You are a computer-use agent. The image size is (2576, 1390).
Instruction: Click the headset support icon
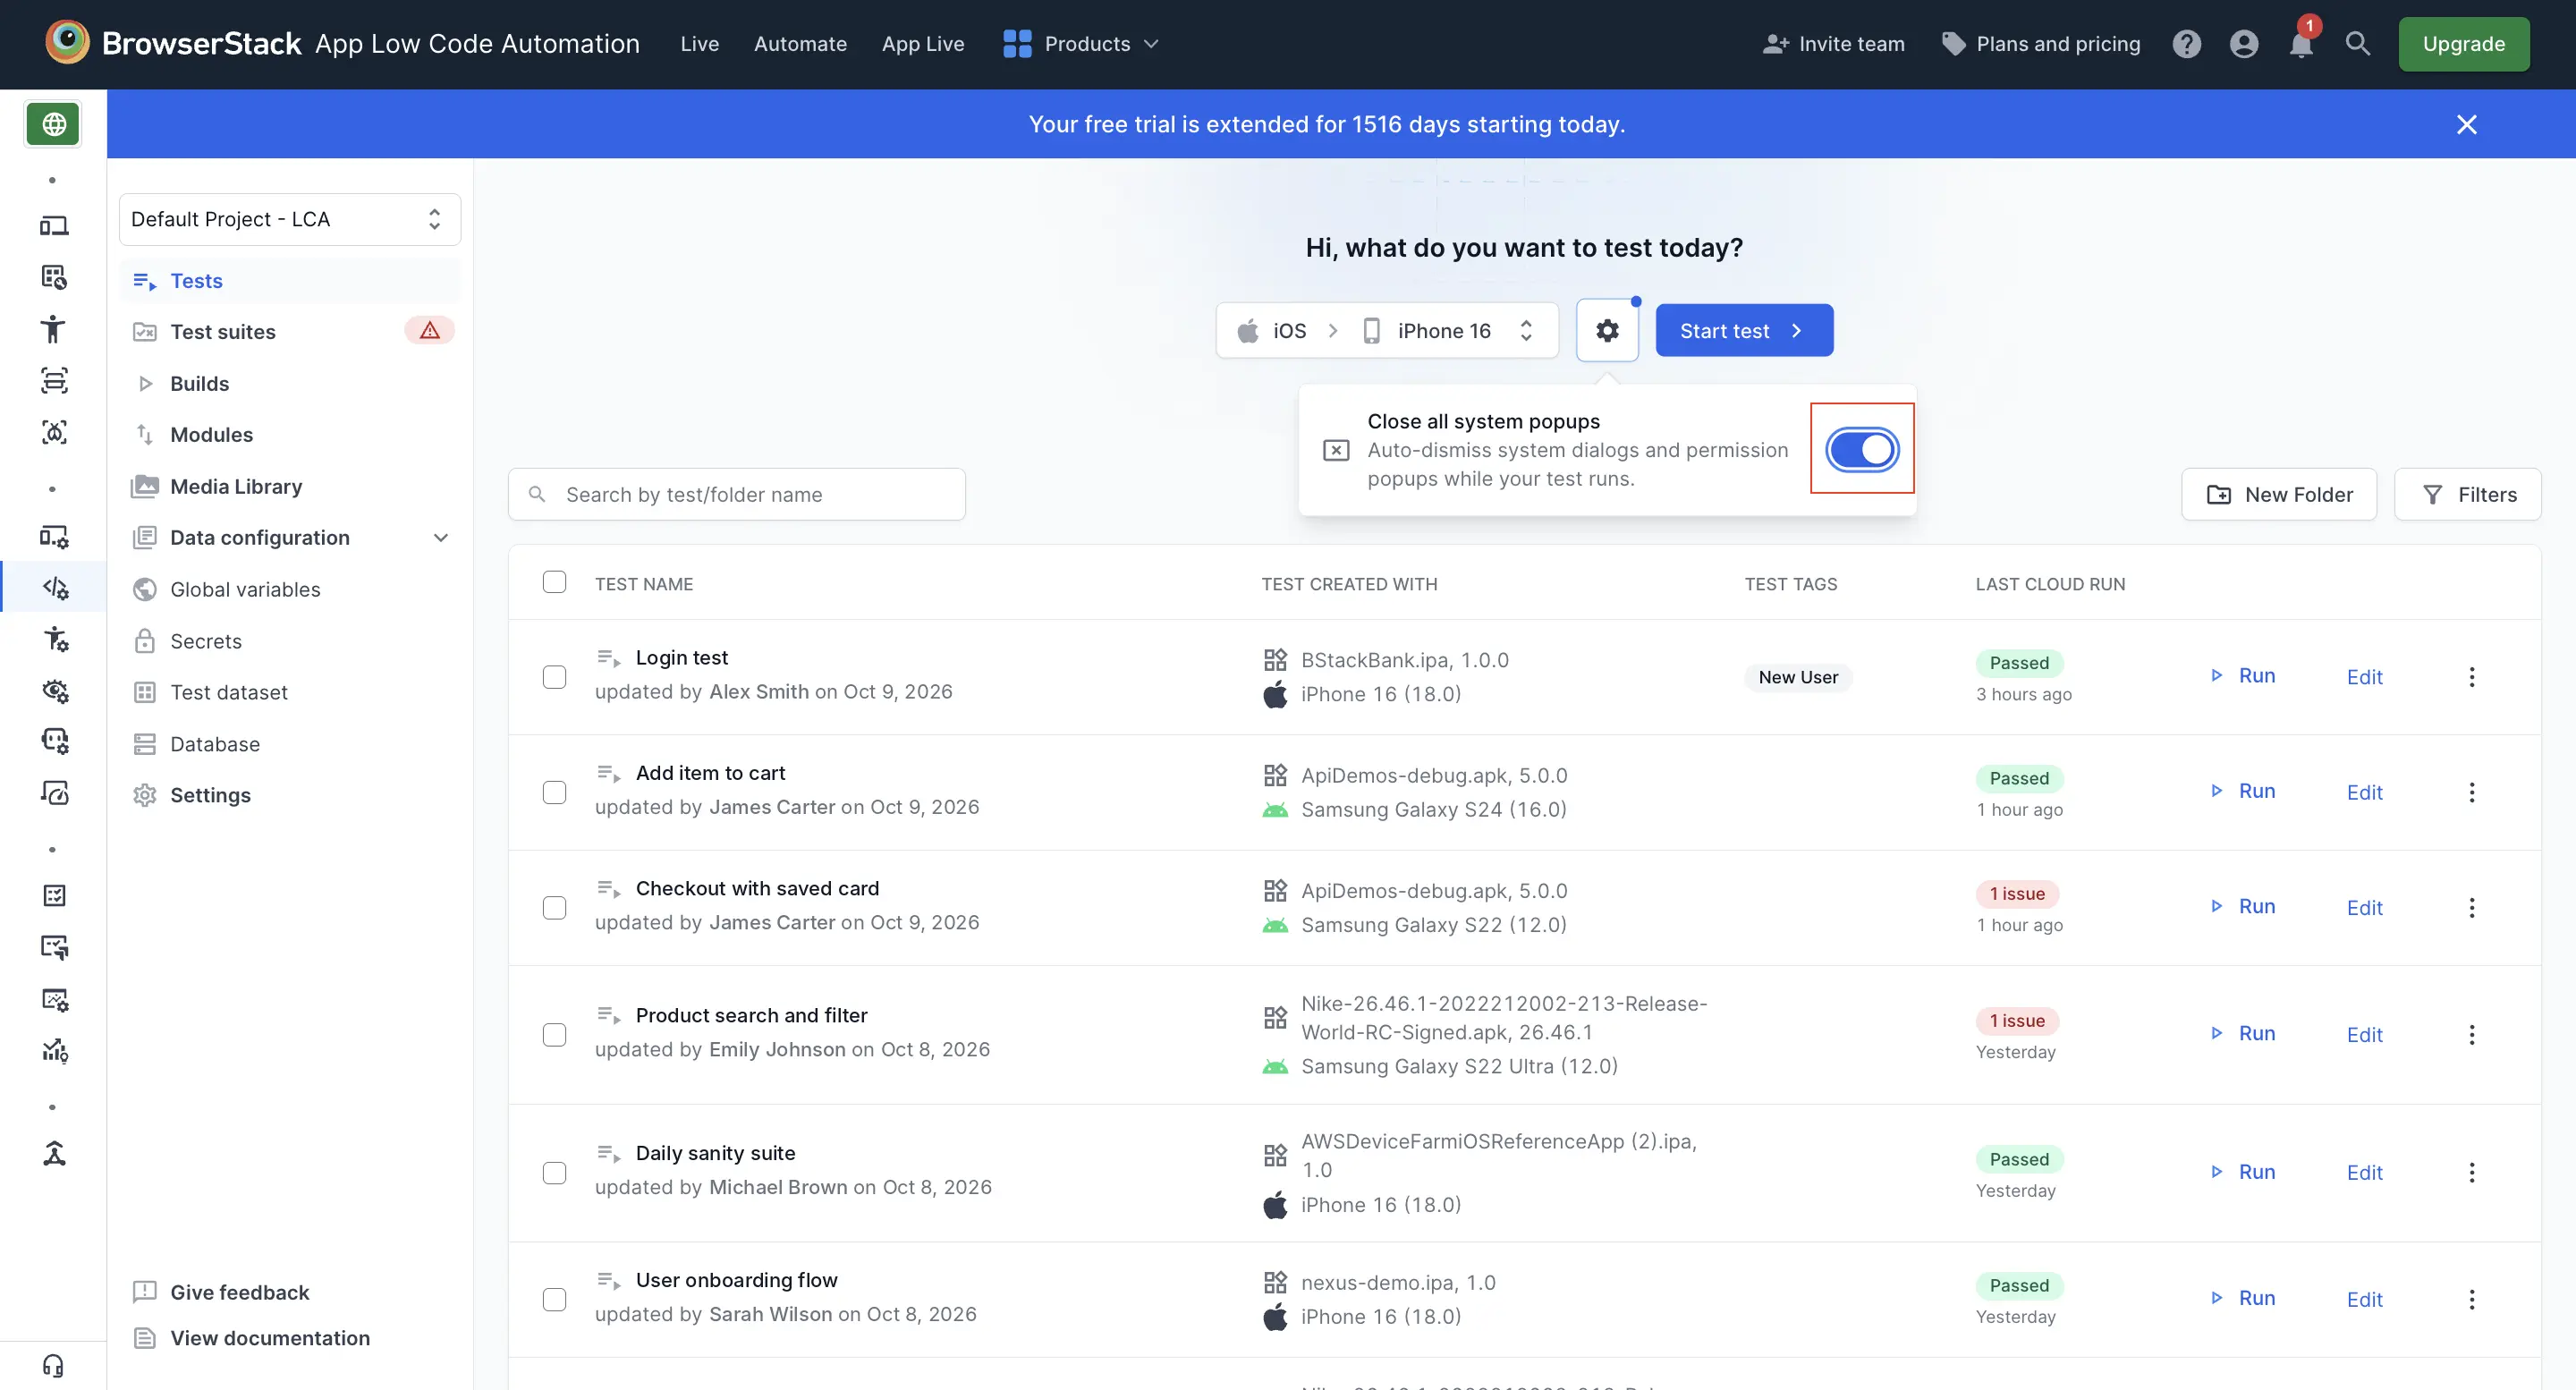click(x=53, y=1365)
